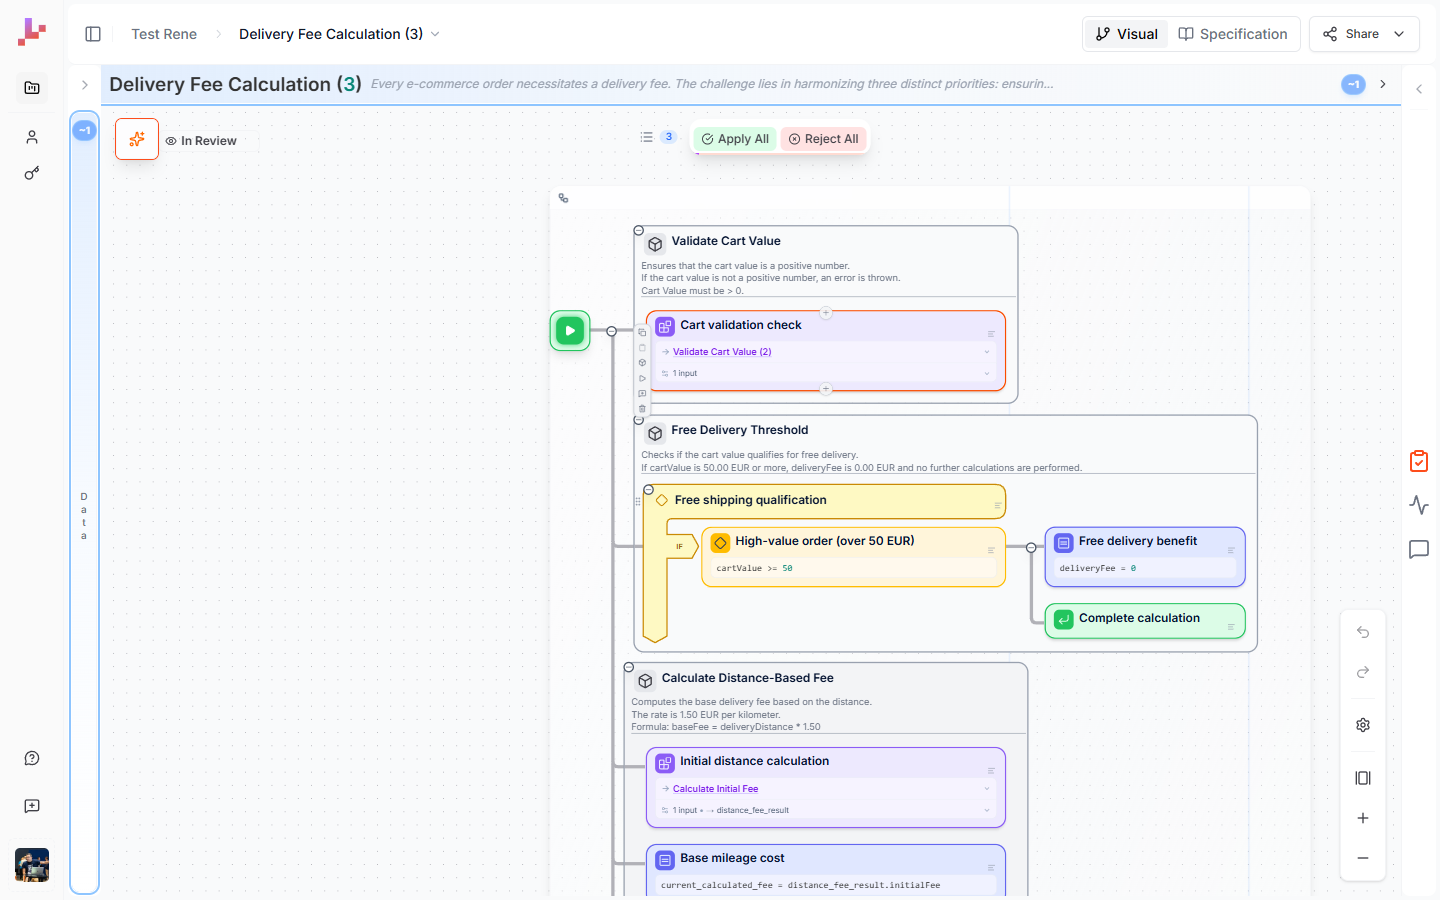Toggle the left panel with the sidebar icon
The height and width of the screenshot is (900, 1440).
(x=92, y=33)
